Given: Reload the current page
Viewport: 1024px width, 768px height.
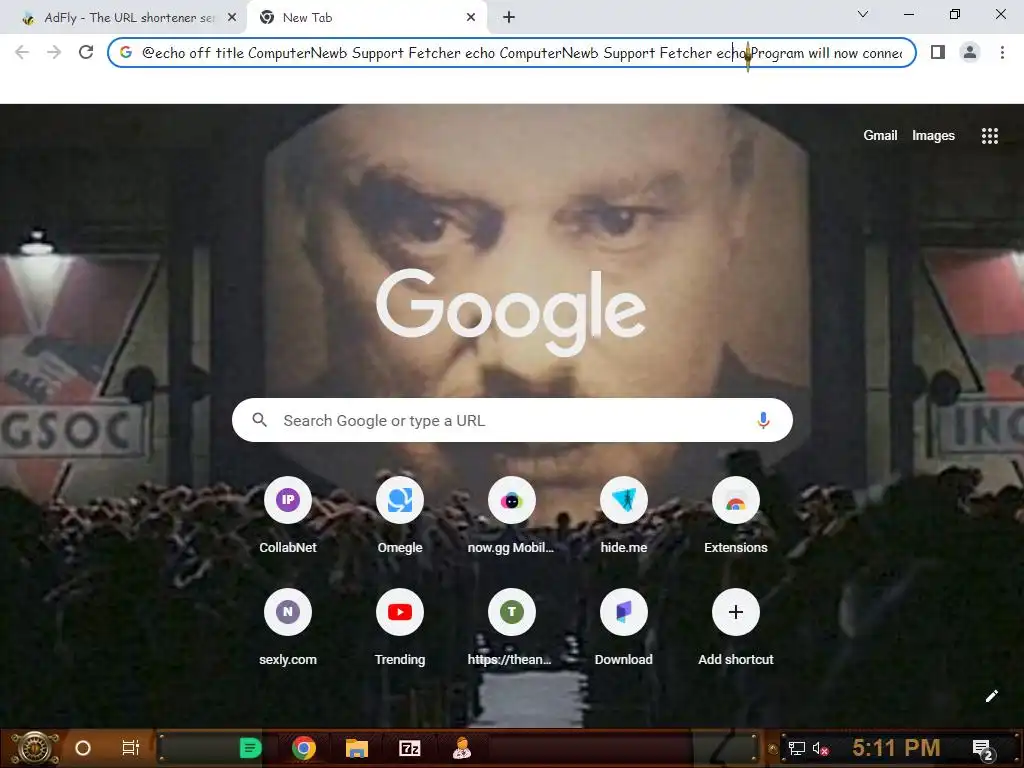Looking at the screenshot, I should [x=86, y=52].
